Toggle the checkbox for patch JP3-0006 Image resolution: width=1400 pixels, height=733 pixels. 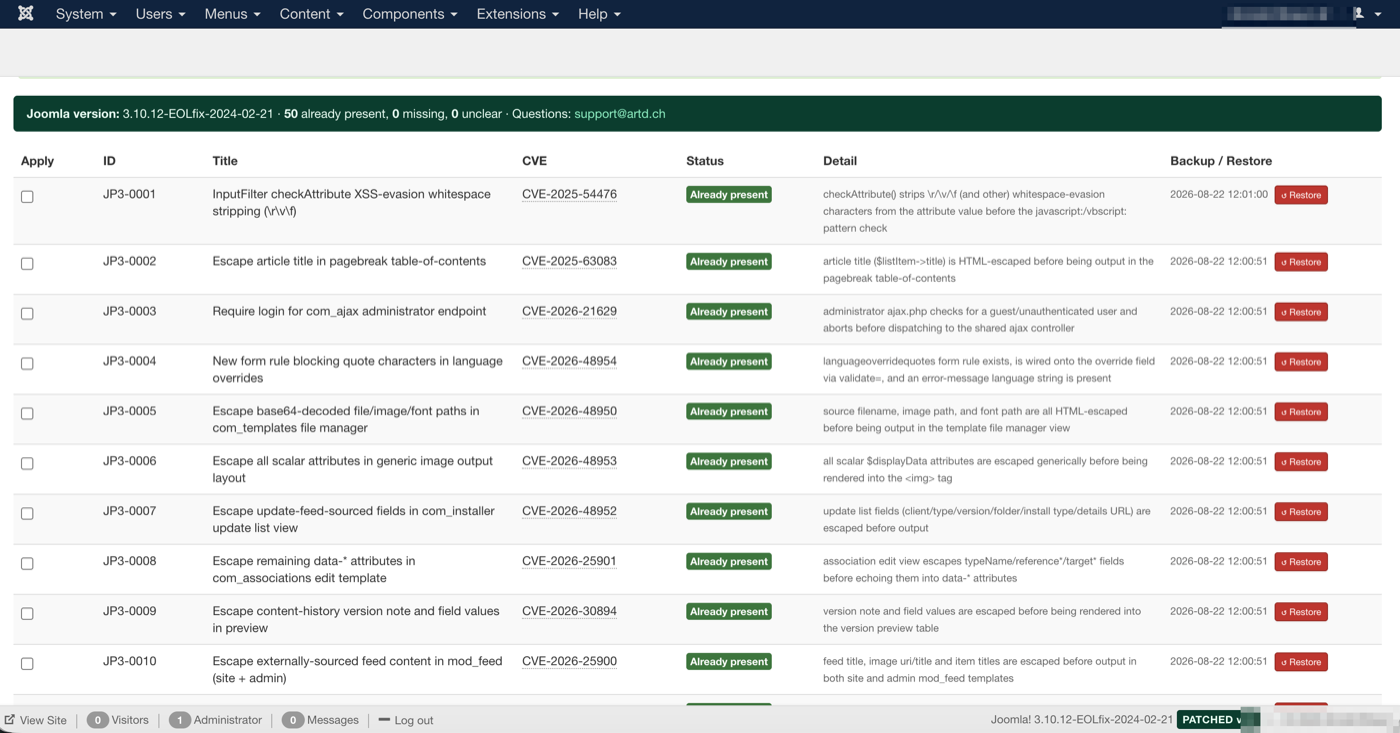27,464
